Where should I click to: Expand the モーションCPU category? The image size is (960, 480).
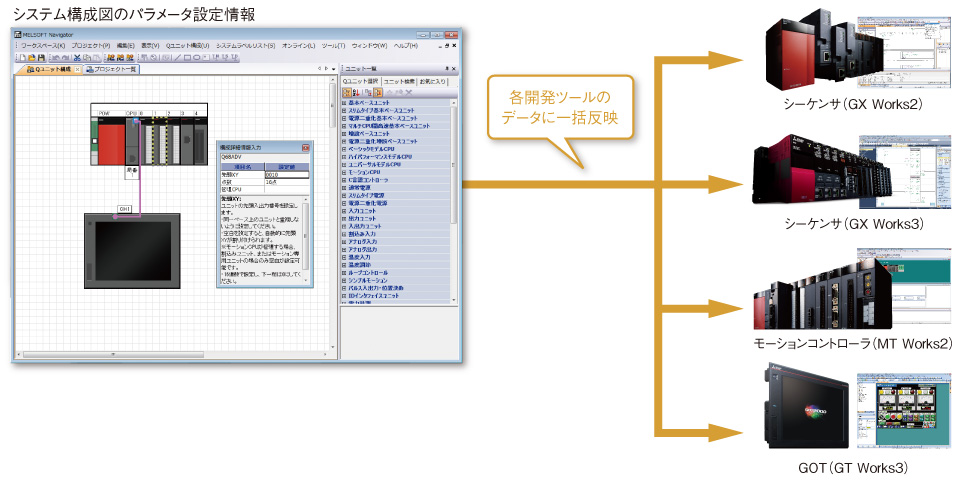click(345, 172)
